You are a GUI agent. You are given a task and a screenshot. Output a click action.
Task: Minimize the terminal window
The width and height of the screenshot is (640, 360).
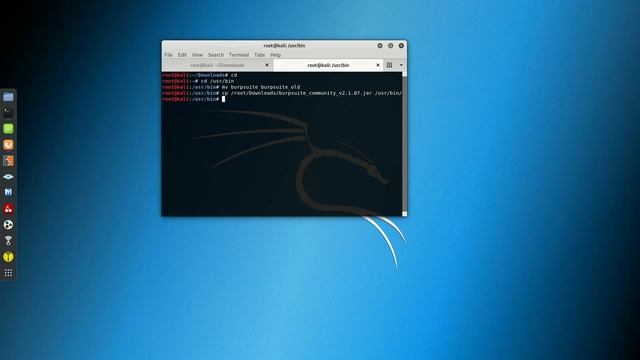pos(380,46)
